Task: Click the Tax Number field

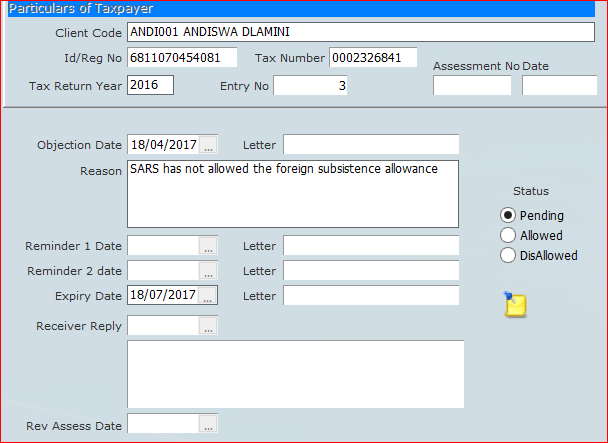Action: point(372,57)
